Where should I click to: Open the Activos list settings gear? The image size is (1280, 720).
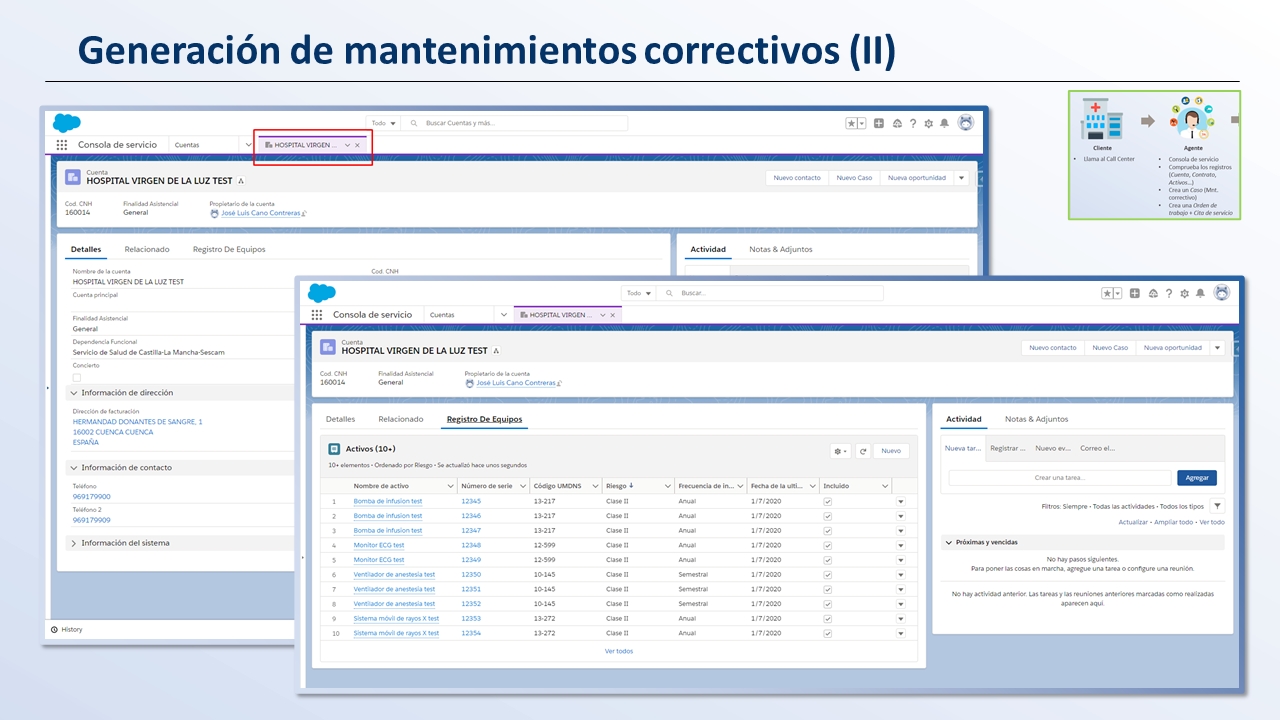coord(840,451)
